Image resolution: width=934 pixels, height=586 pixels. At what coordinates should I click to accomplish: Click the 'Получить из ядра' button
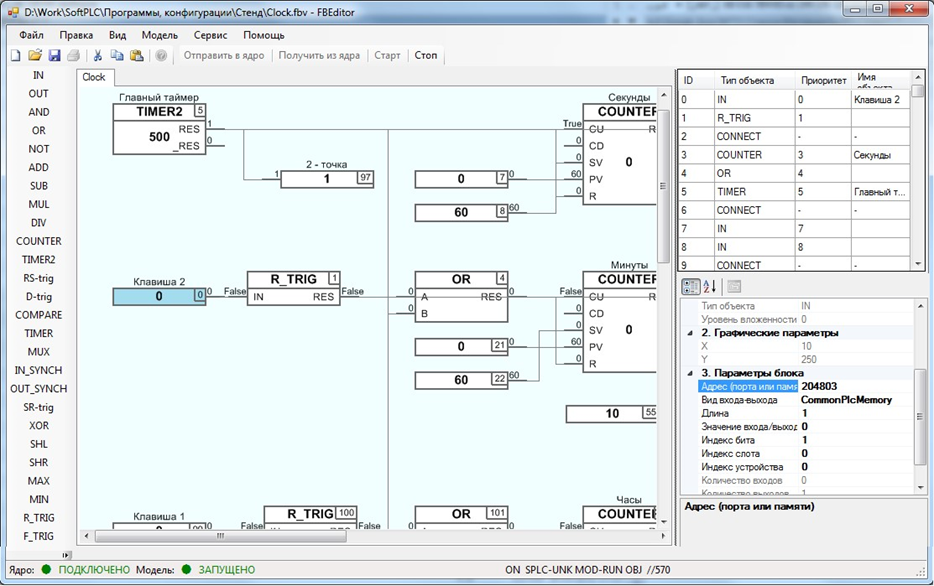(319, 55)
